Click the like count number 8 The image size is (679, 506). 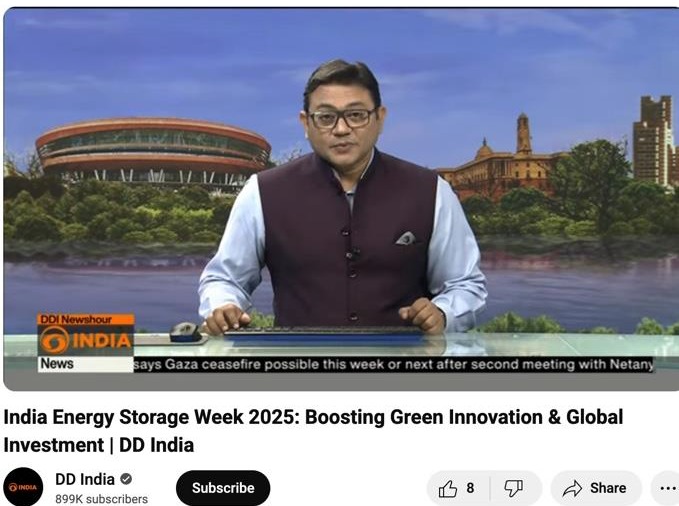click(470, 488)
